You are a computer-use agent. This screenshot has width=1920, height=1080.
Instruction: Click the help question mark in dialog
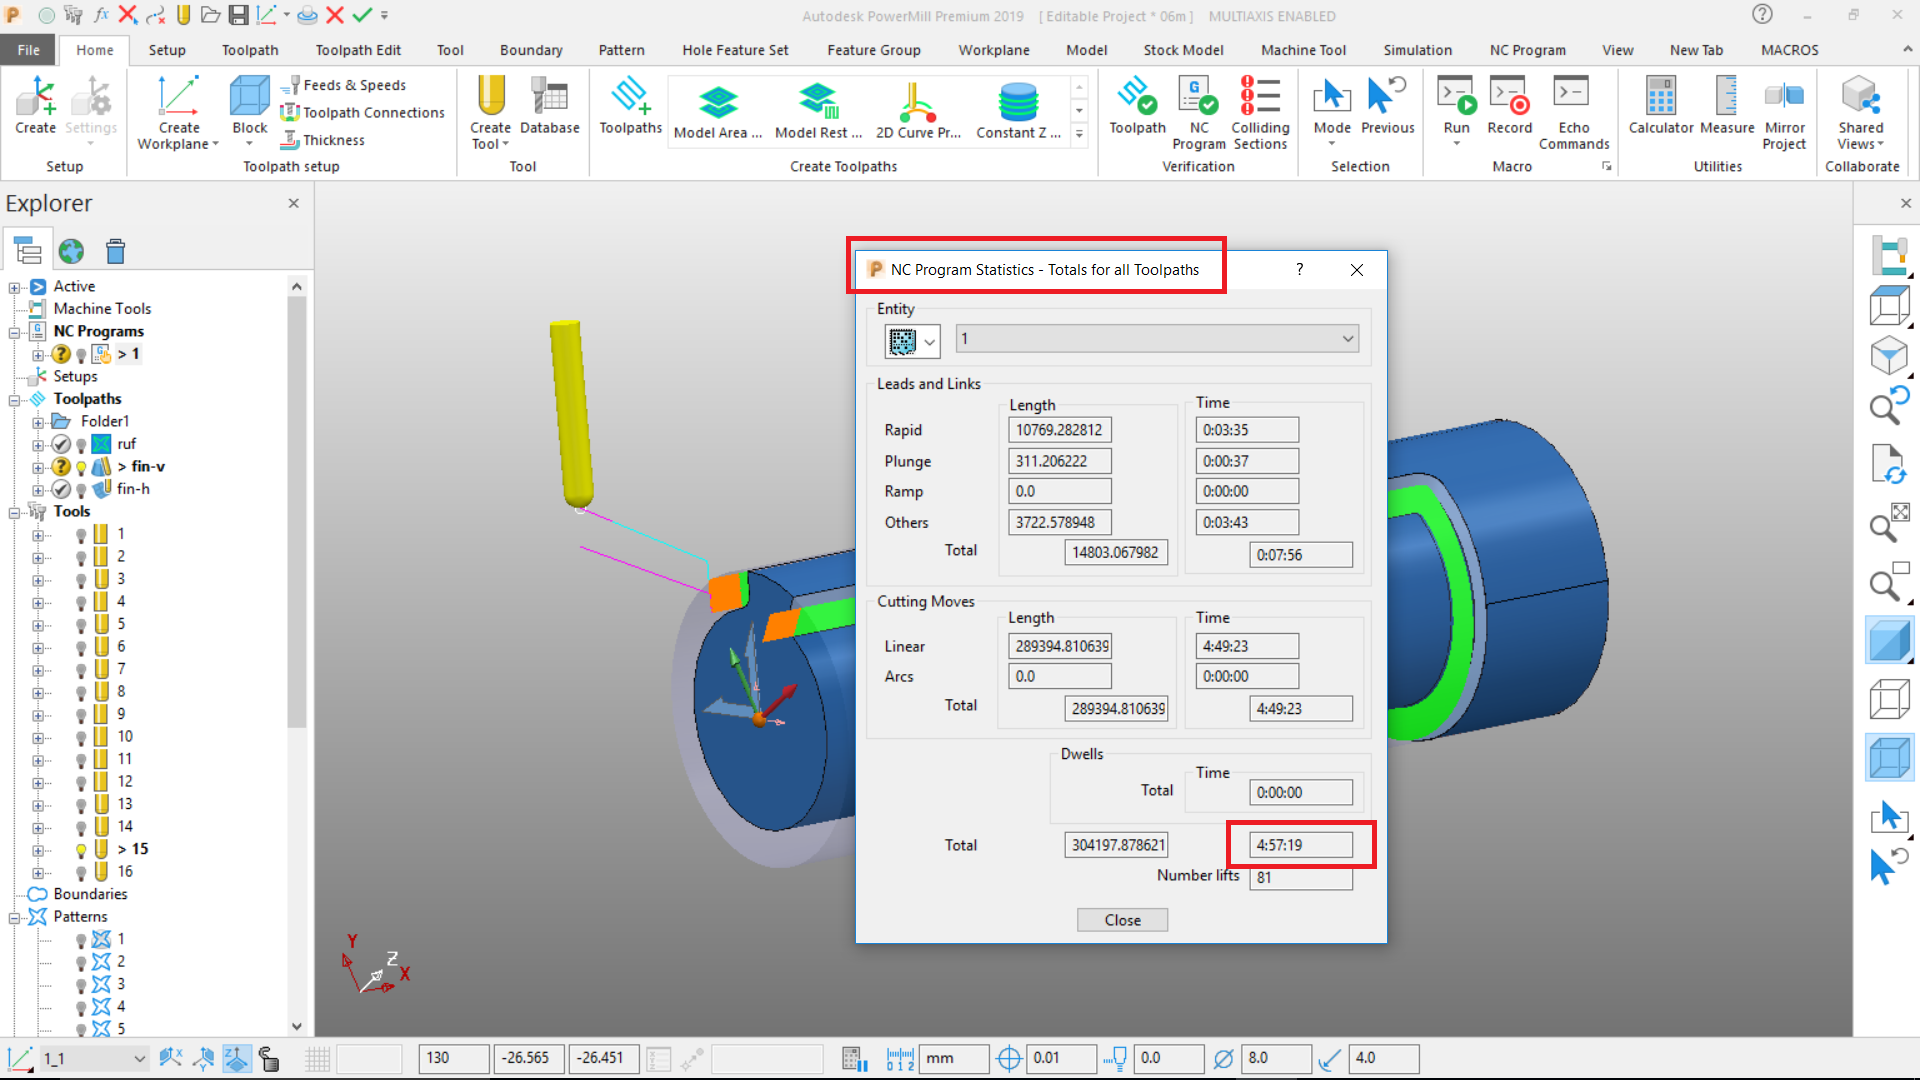[1299, 269]
